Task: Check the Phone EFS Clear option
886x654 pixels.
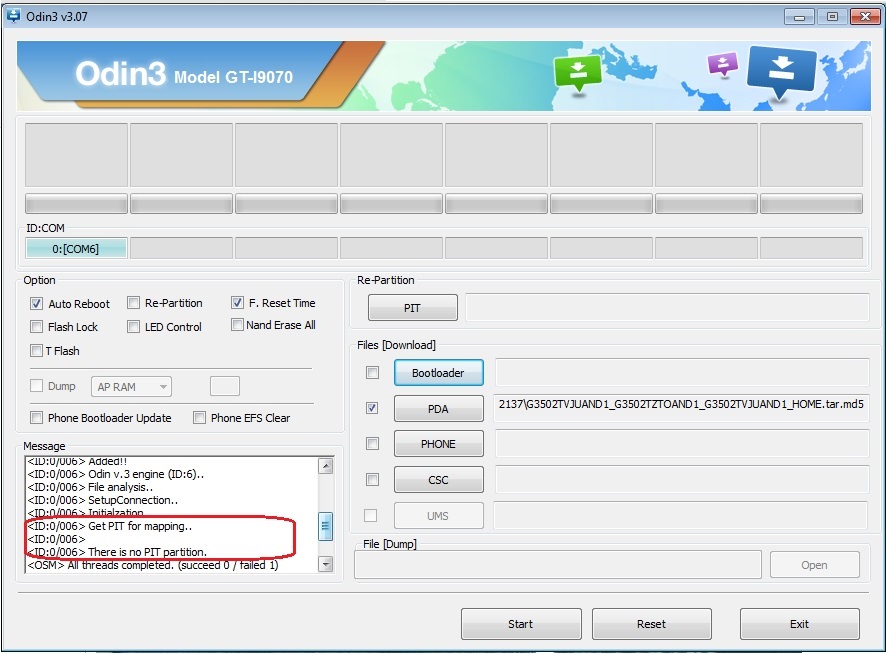Action: [x=199, y=418]
